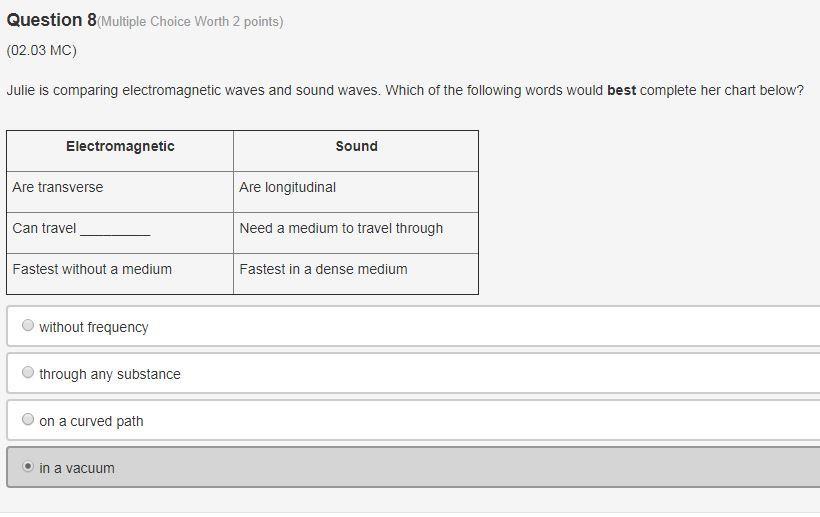Viewport: 820px width, 517px height.
Task: Click the "in a vacuum" answer label text
Action: pyautogui.click(x=77, y=468)
